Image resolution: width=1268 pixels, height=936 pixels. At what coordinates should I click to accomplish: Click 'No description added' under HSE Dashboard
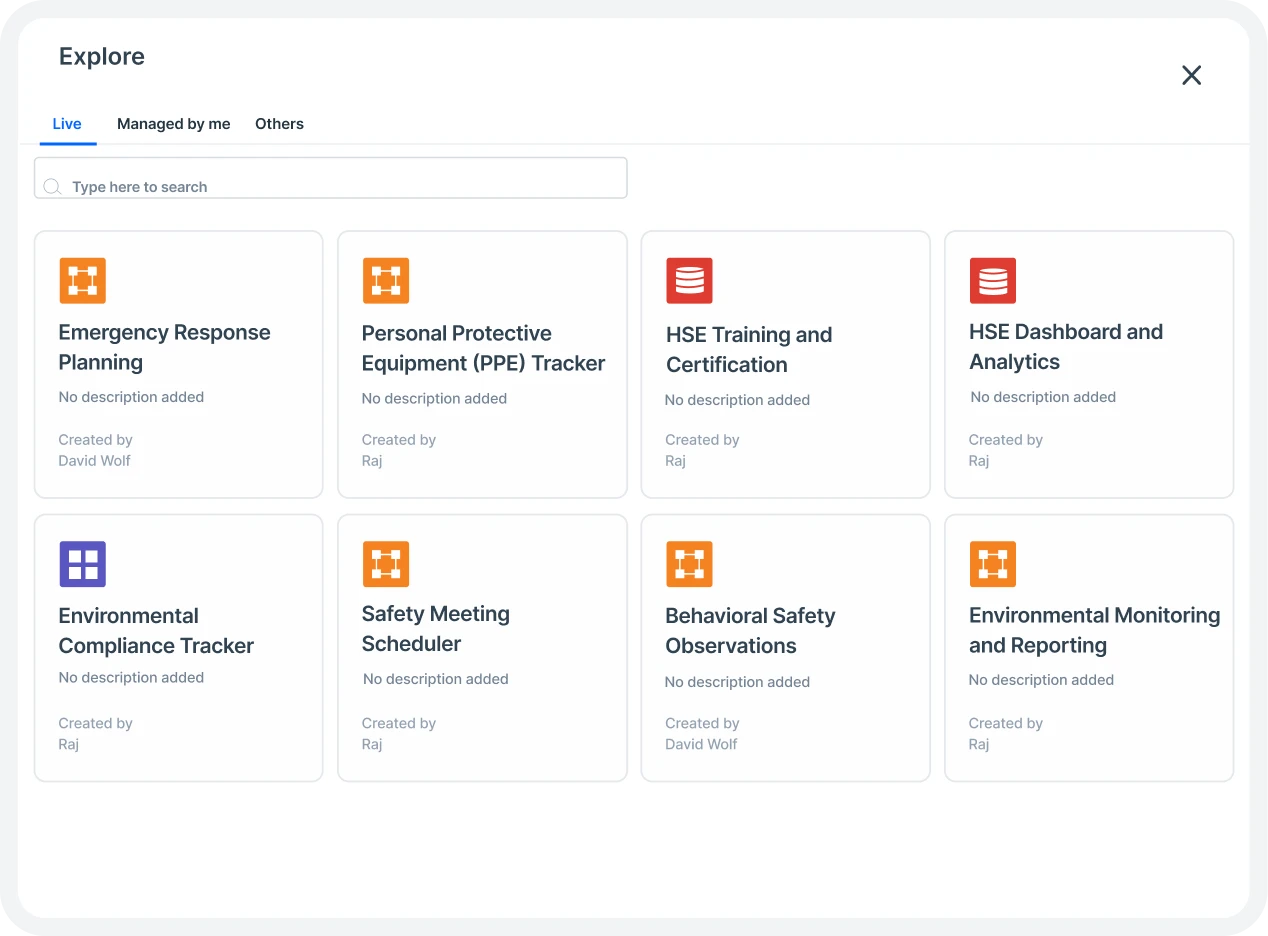(1043, 397)
